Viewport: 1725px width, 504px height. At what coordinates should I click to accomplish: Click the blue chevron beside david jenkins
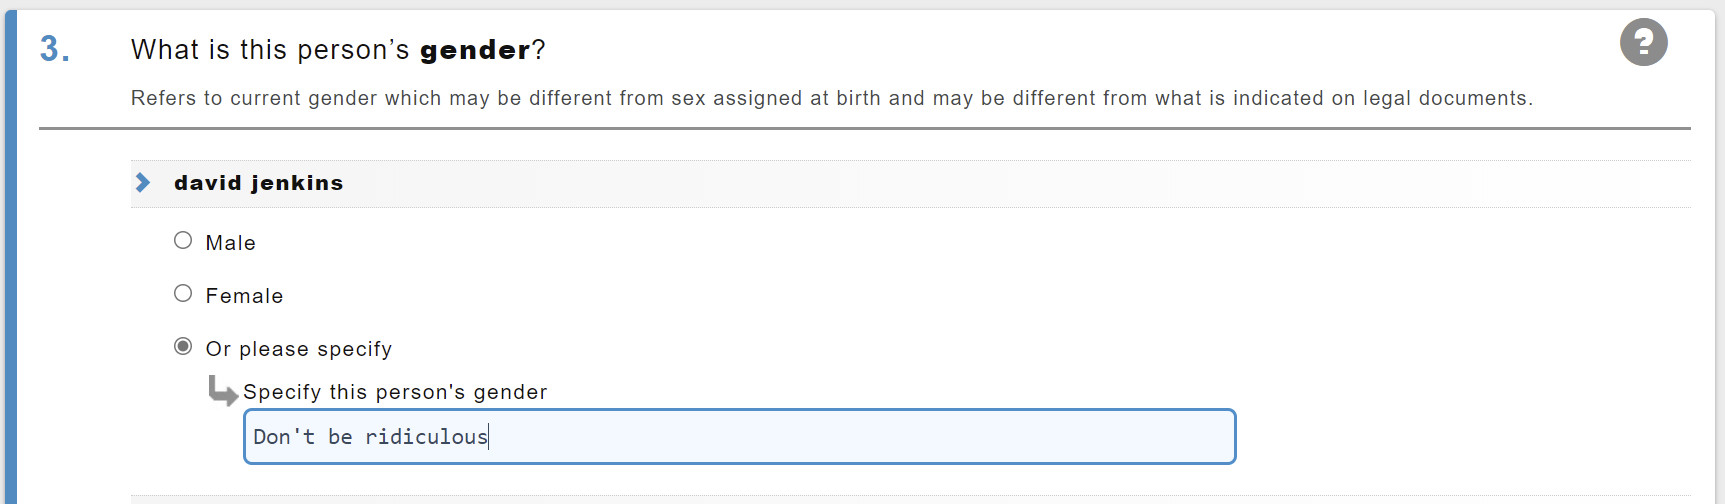click(143, 182)
